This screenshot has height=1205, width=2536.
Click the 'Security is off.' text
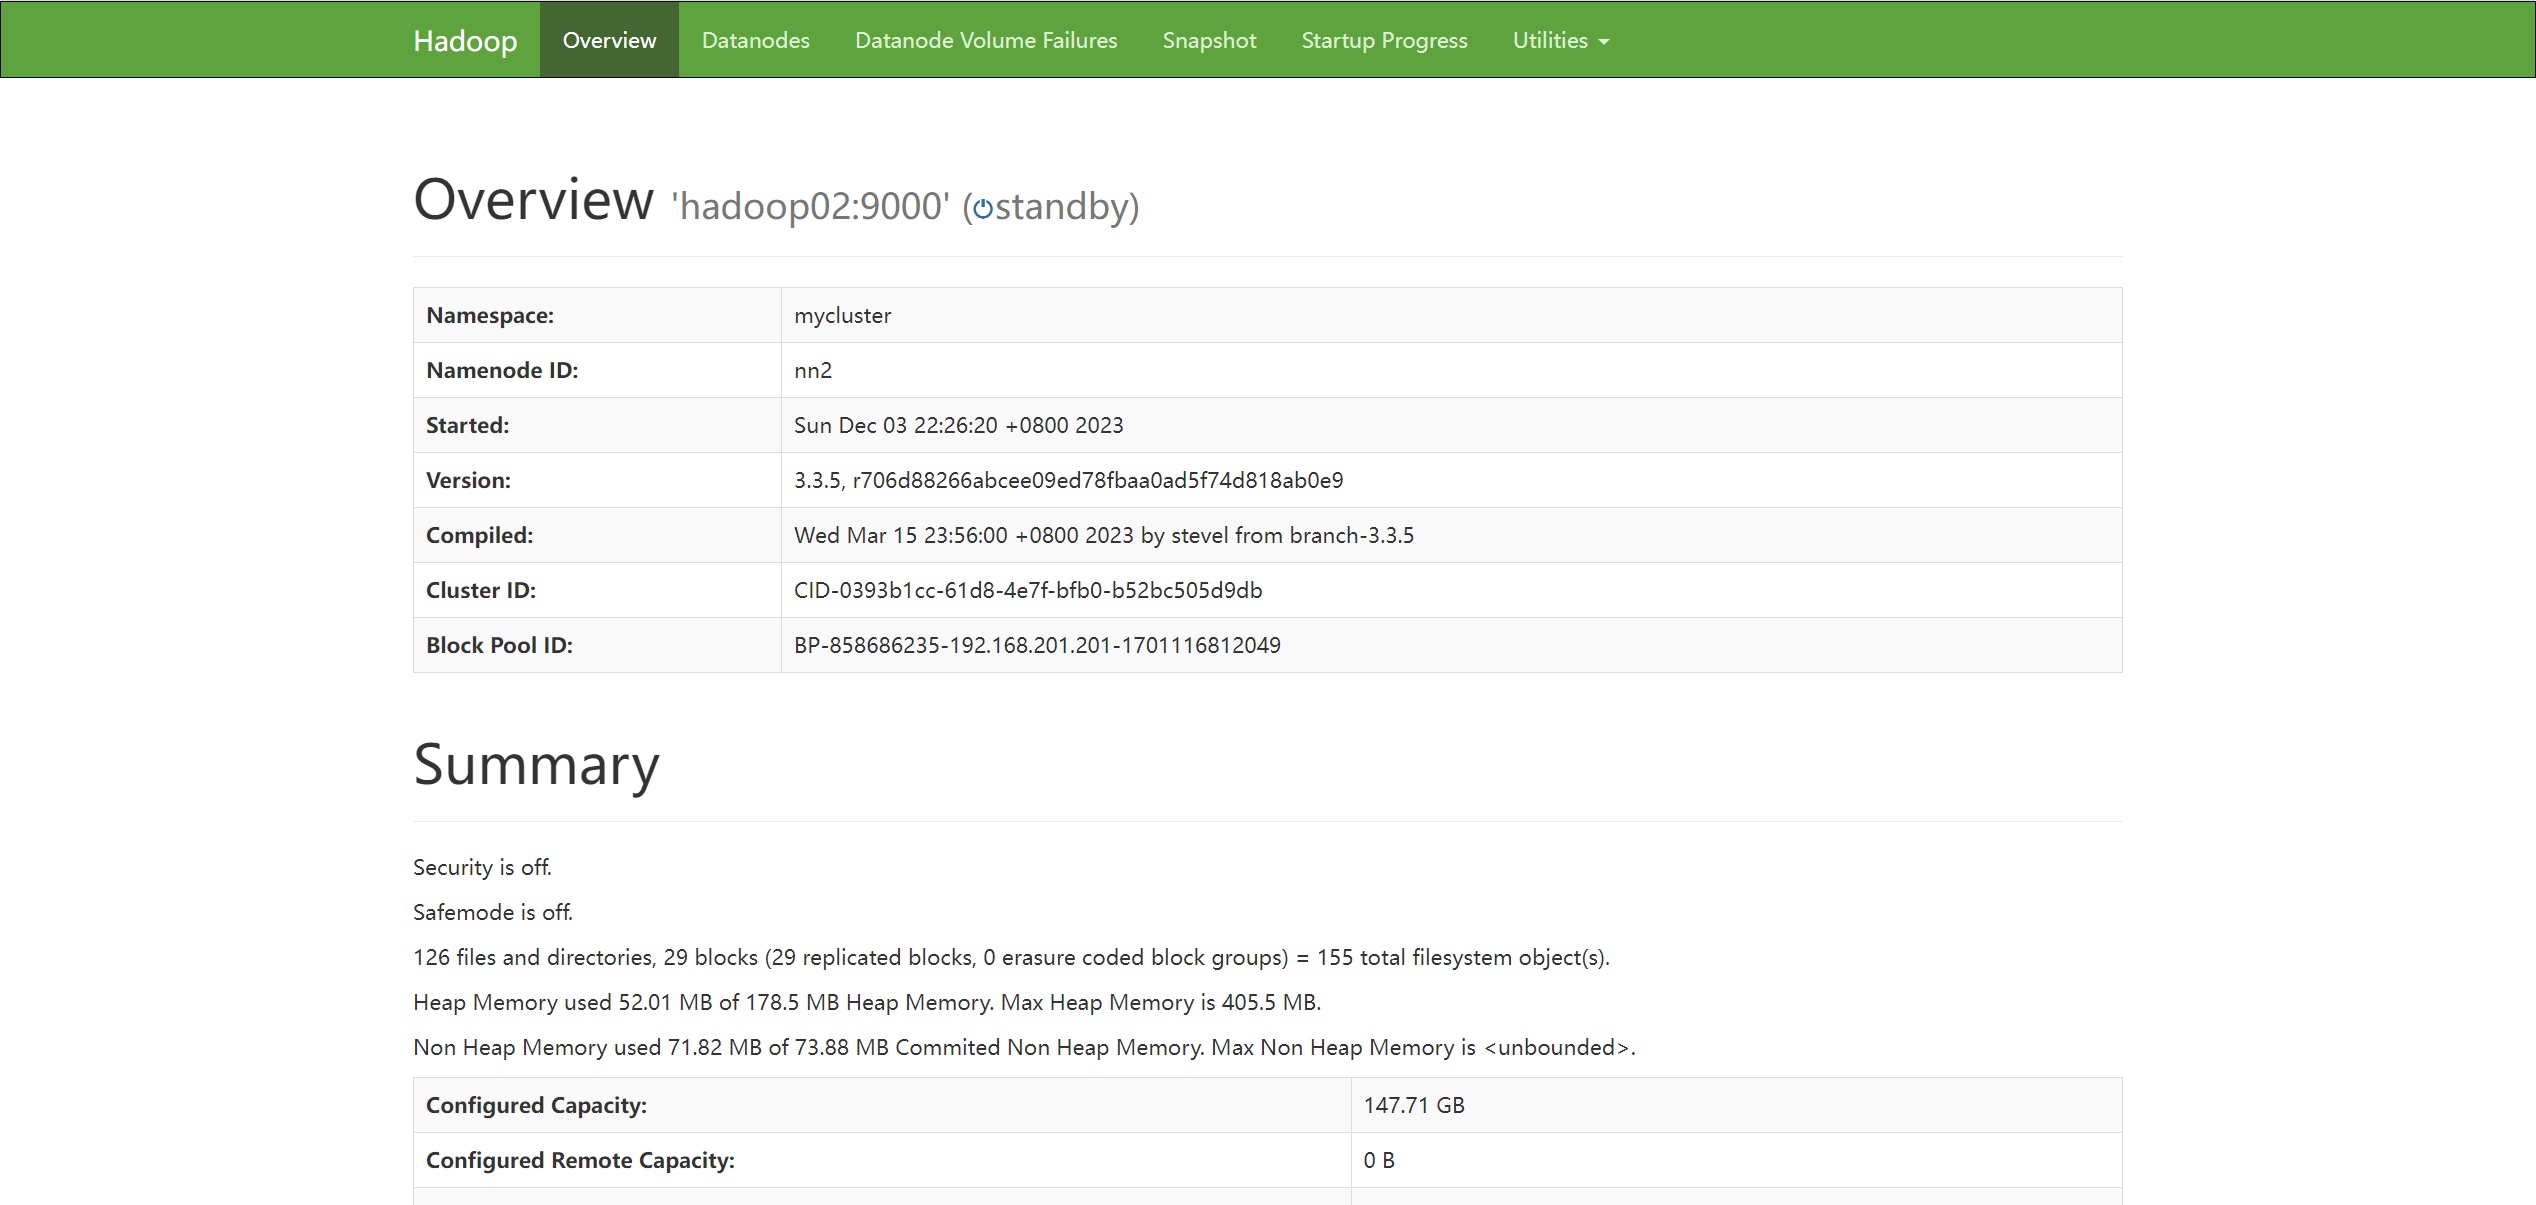(482, 867)
